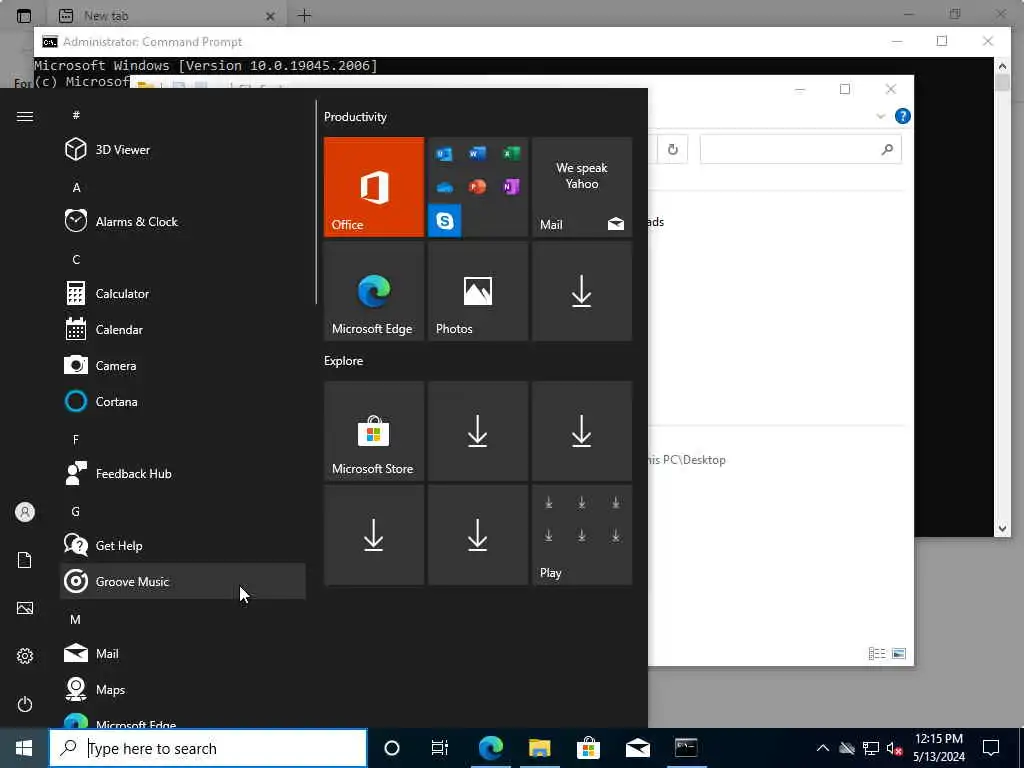
Task: Open File Explorer from taskbar
Action: click(x=539, y=748)
